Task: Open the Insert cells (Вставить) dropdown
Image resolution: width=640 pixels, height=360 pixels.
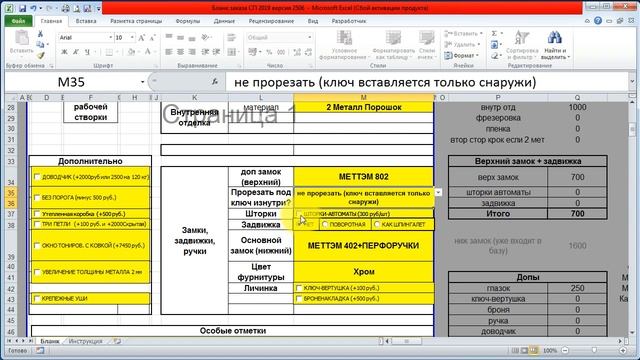Action: 464,33
